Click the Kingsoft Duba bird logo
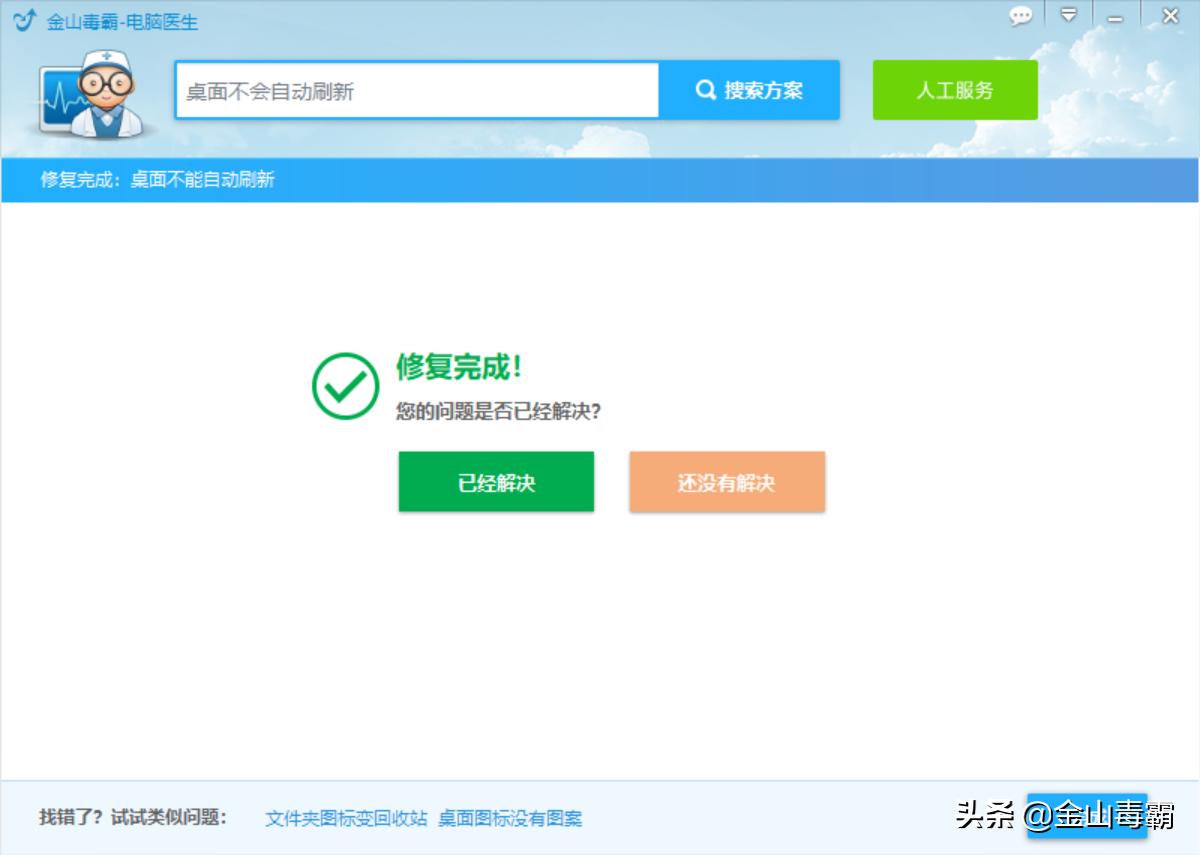The height and width of the screenshot is (855, 1200). pos(22,18)
